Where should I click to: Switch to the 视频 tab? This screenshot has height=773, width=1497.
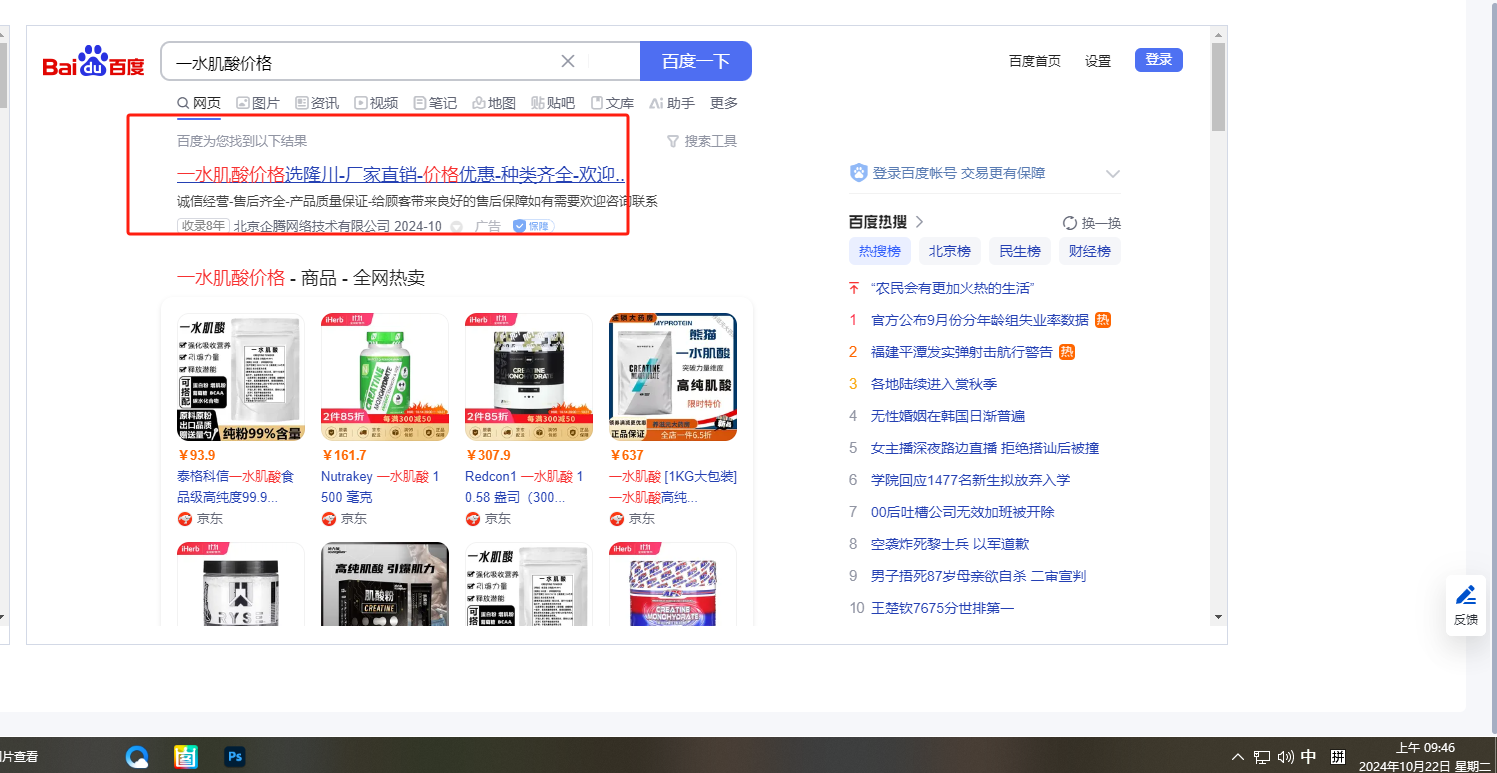pos(376,103)
